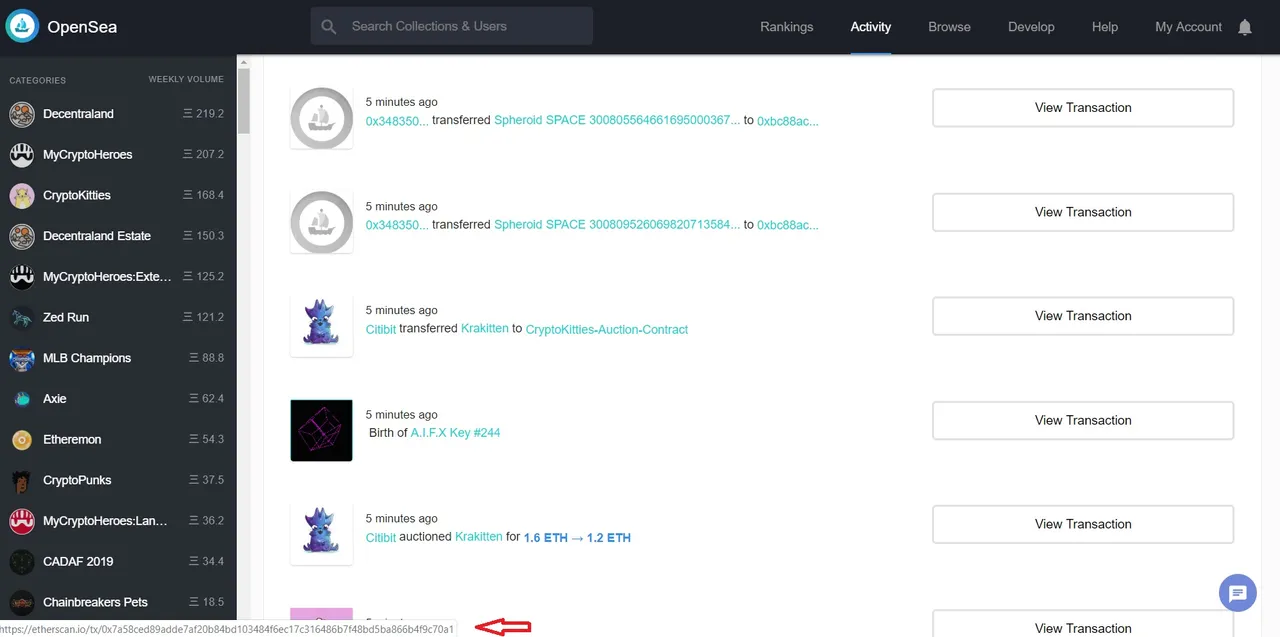Image resolution: width=1280 pixels, height=637 pixels.
Task: Select MyCryptoHeroes category label
Action: pos(88,155)
